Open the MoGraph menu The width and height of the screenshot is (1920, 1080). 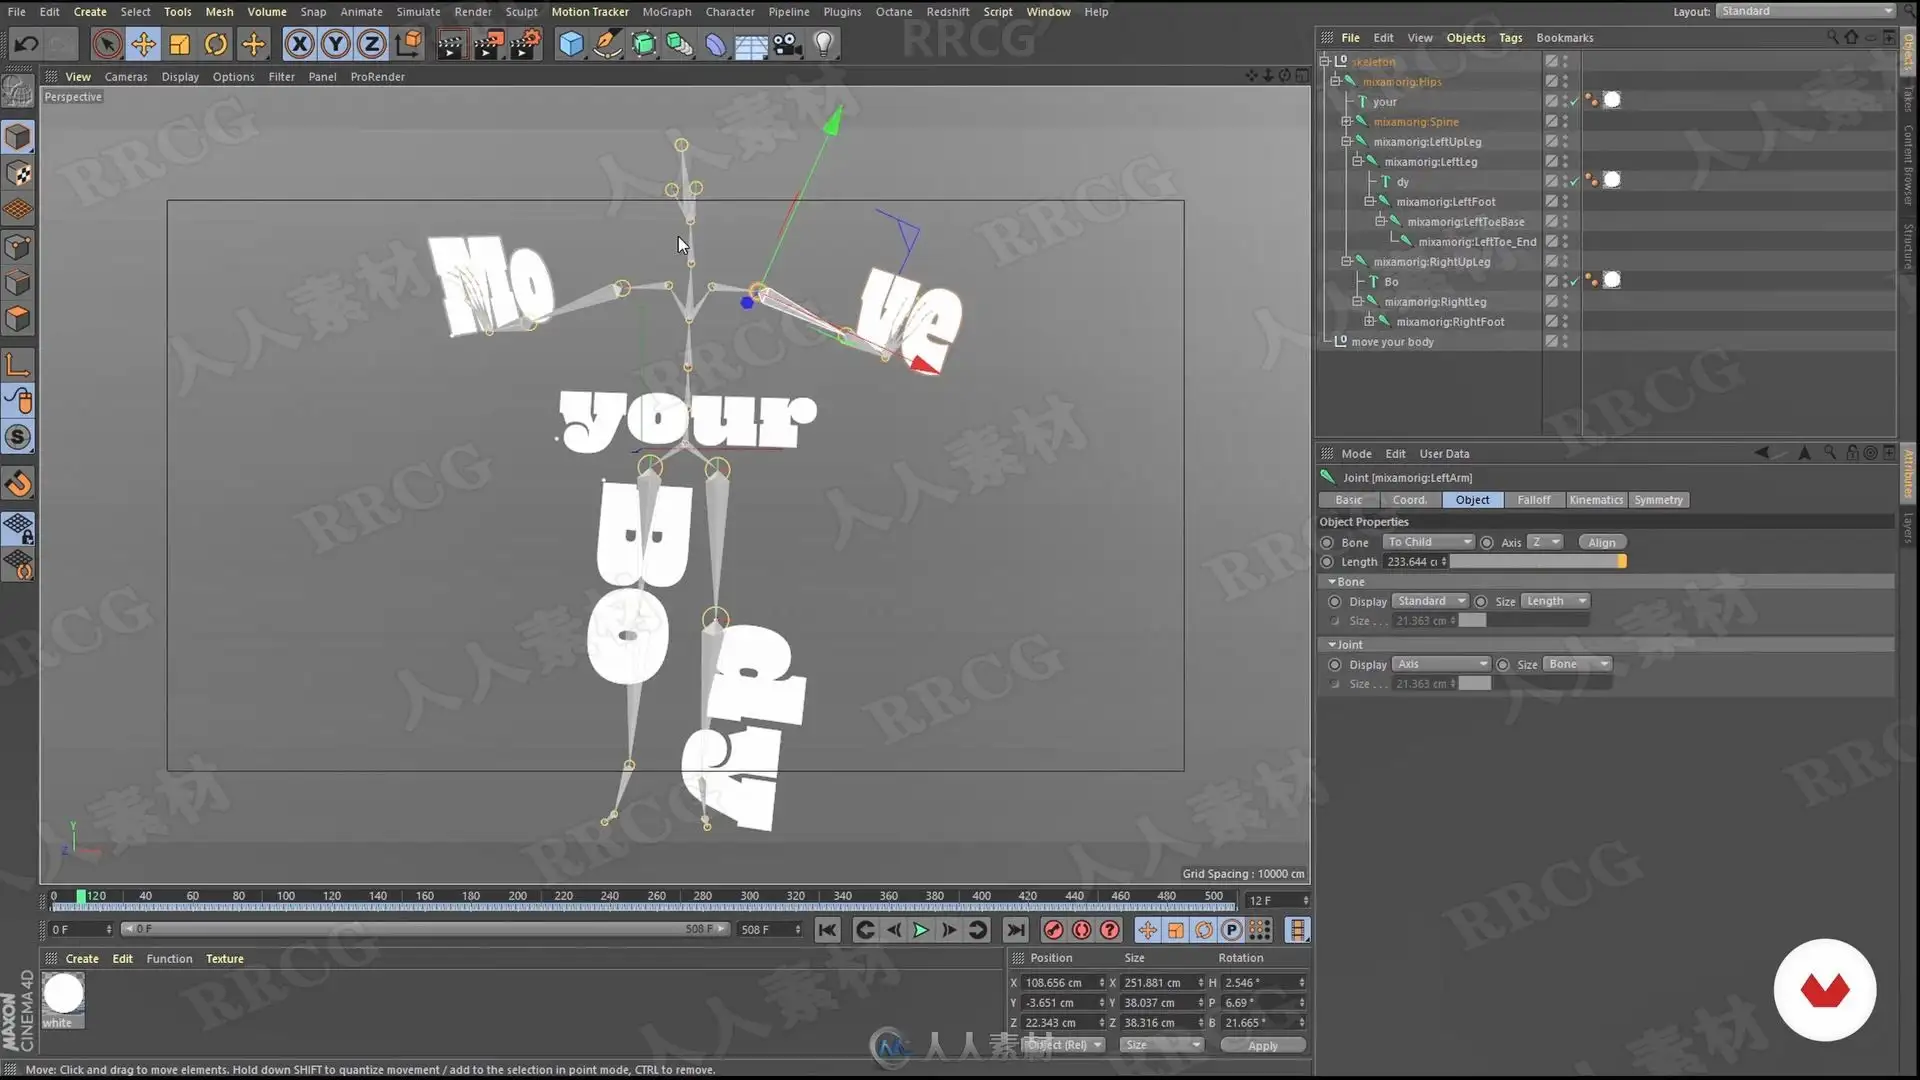click(x=666, y=12)
